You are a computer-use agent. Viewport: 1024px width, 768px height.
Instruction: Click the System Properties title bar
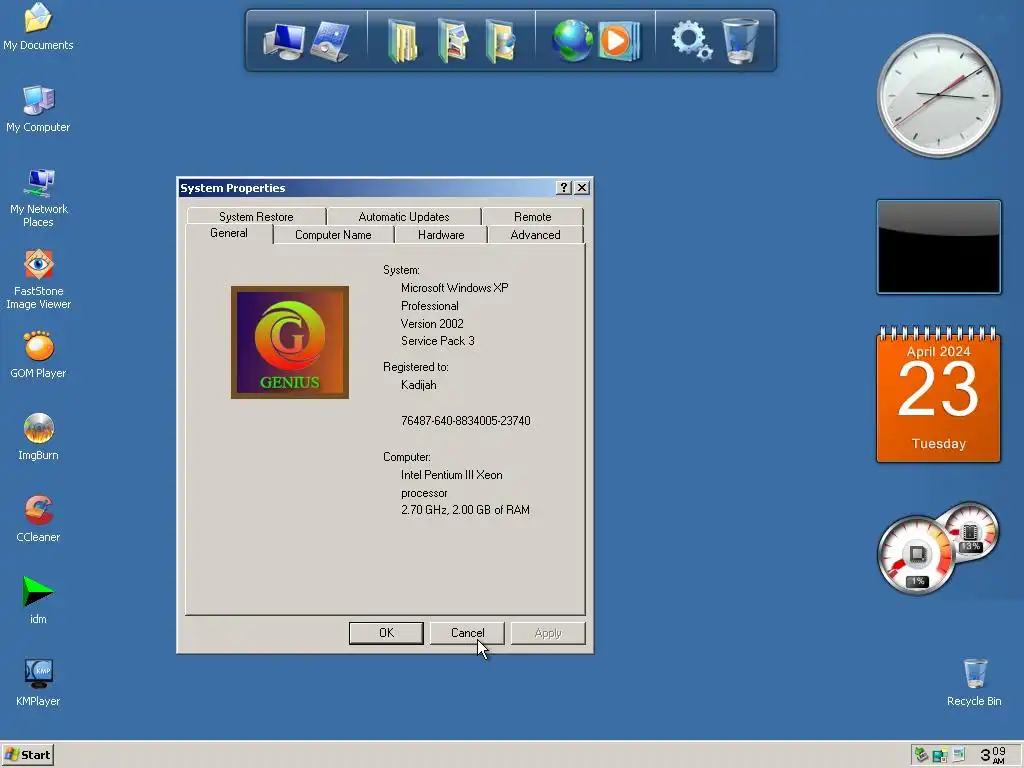[x=366, y=188]
